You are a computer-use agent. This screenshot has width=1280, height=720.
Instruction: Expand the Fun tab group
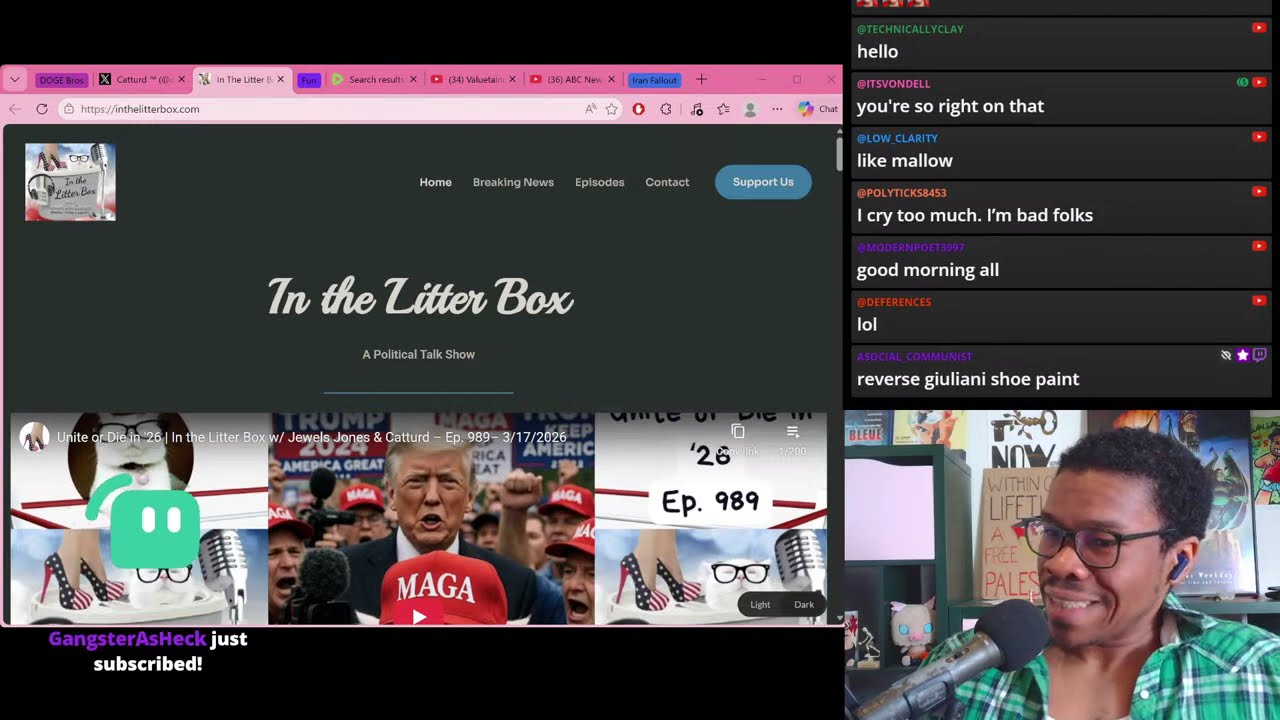308,80
